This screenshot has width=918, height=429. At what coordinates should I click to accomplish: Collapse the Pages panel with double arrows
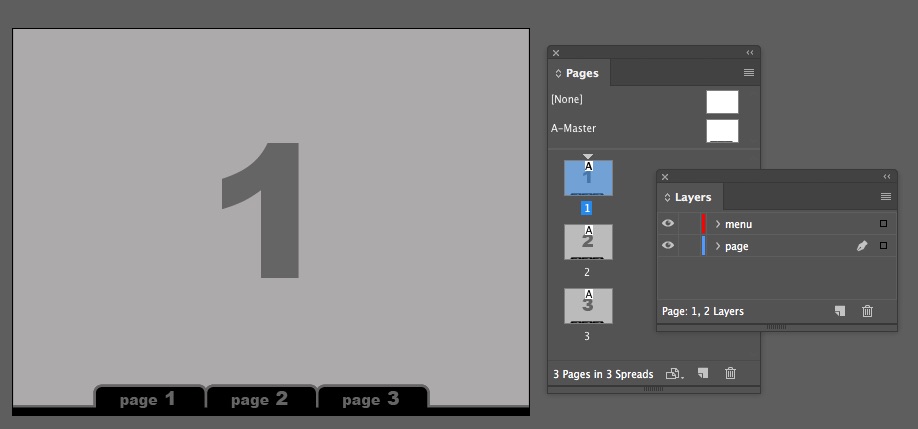tap(749, 53)
